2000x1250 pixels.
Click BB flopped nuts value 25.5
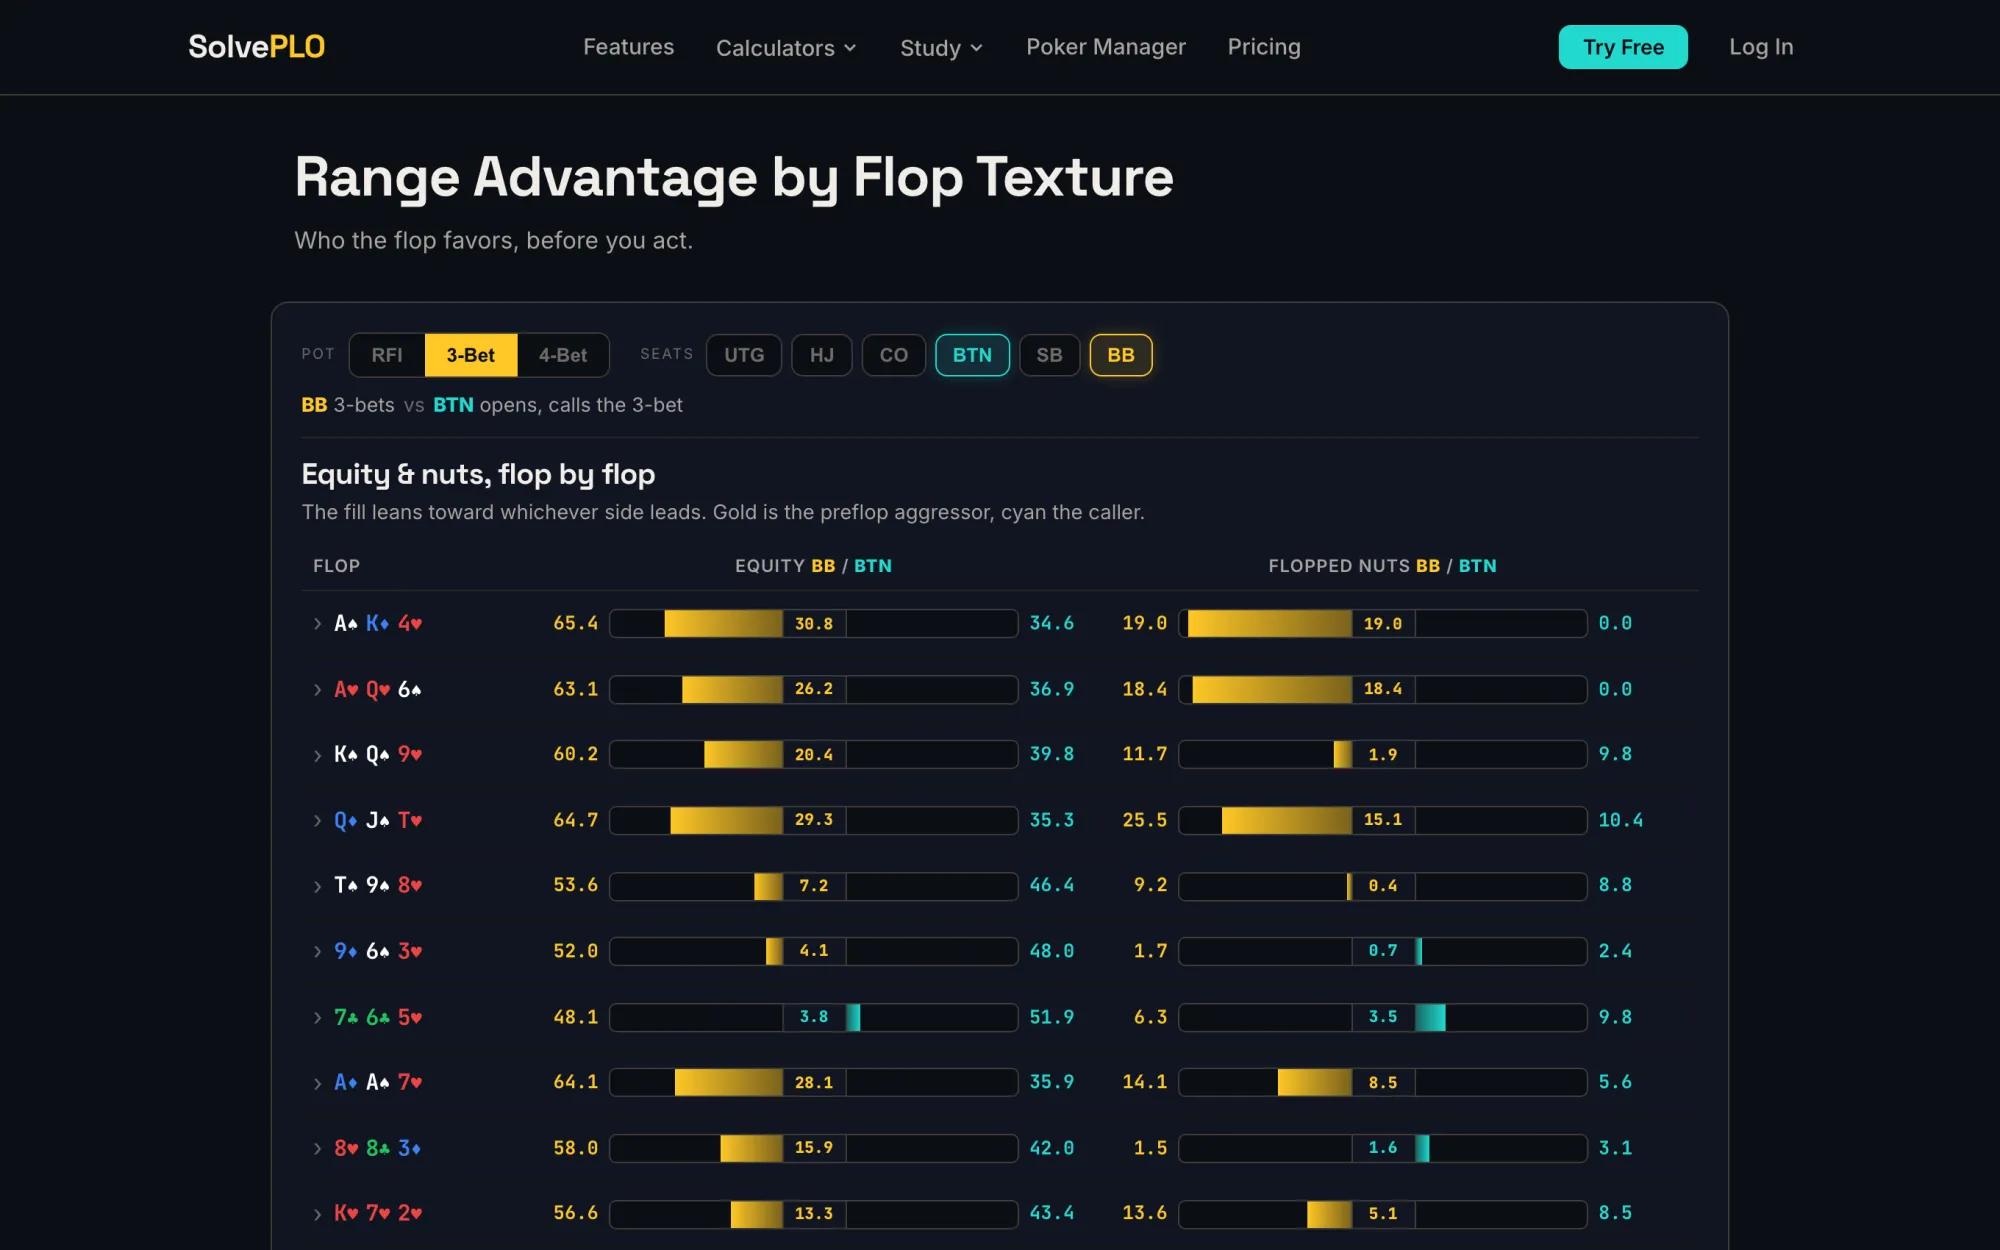point(1144,820)
